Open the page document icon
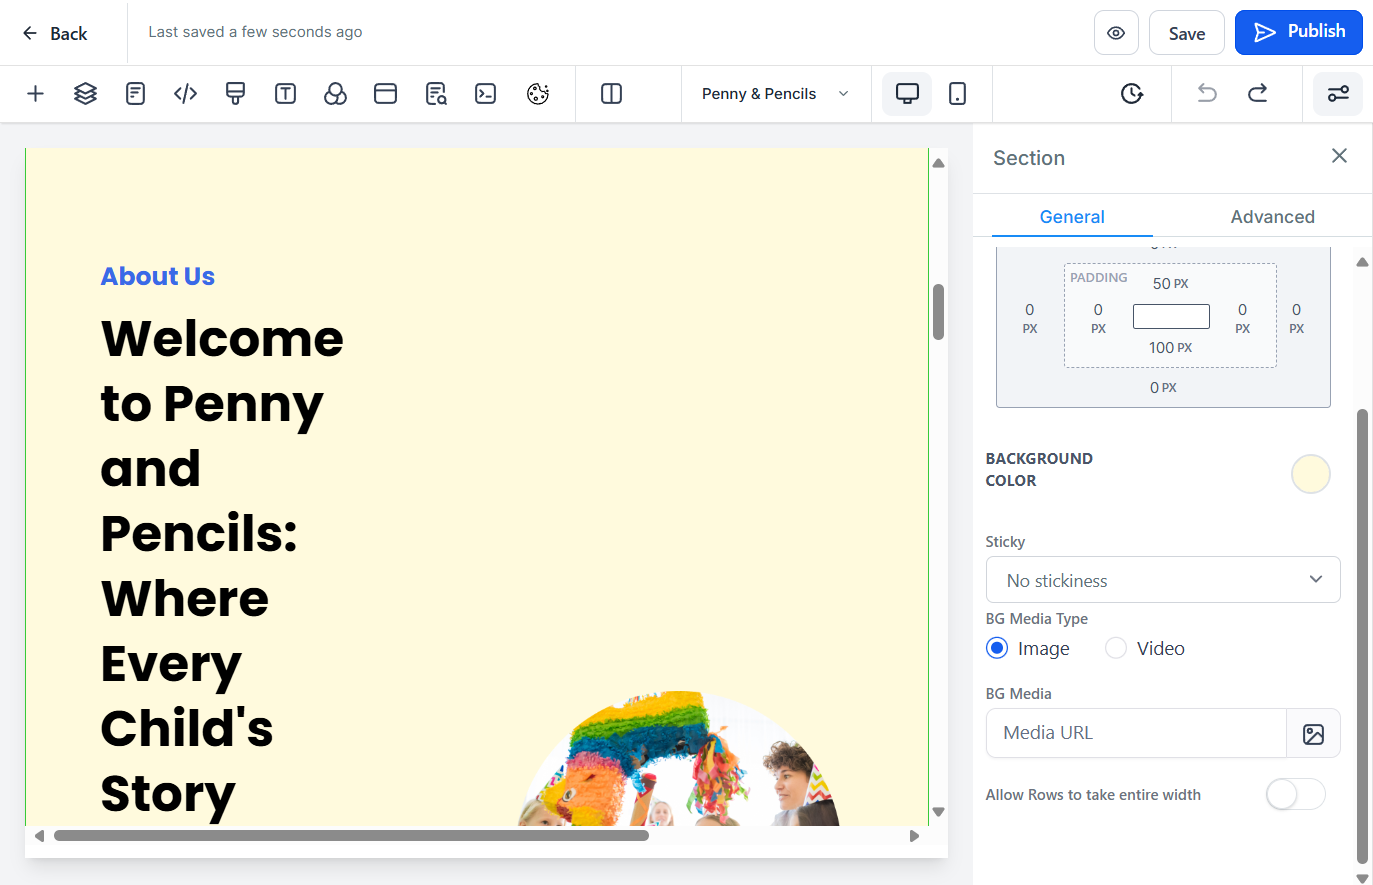Viewport: 1373px width, 885px height. pos(136,94)
